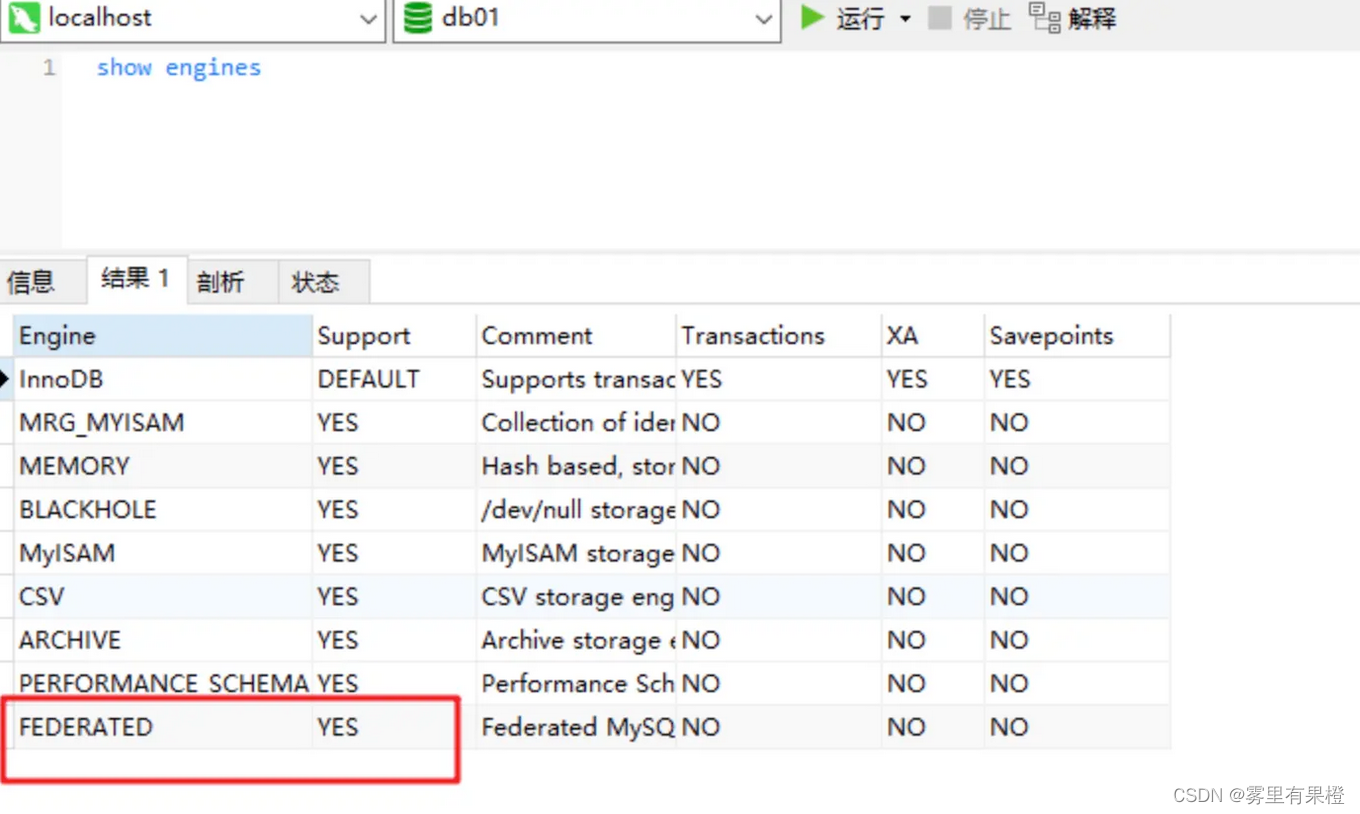Screen dimensions: 1360x814
Task: Select the MEMORY engine cell
Action: [x=163, y=466]
